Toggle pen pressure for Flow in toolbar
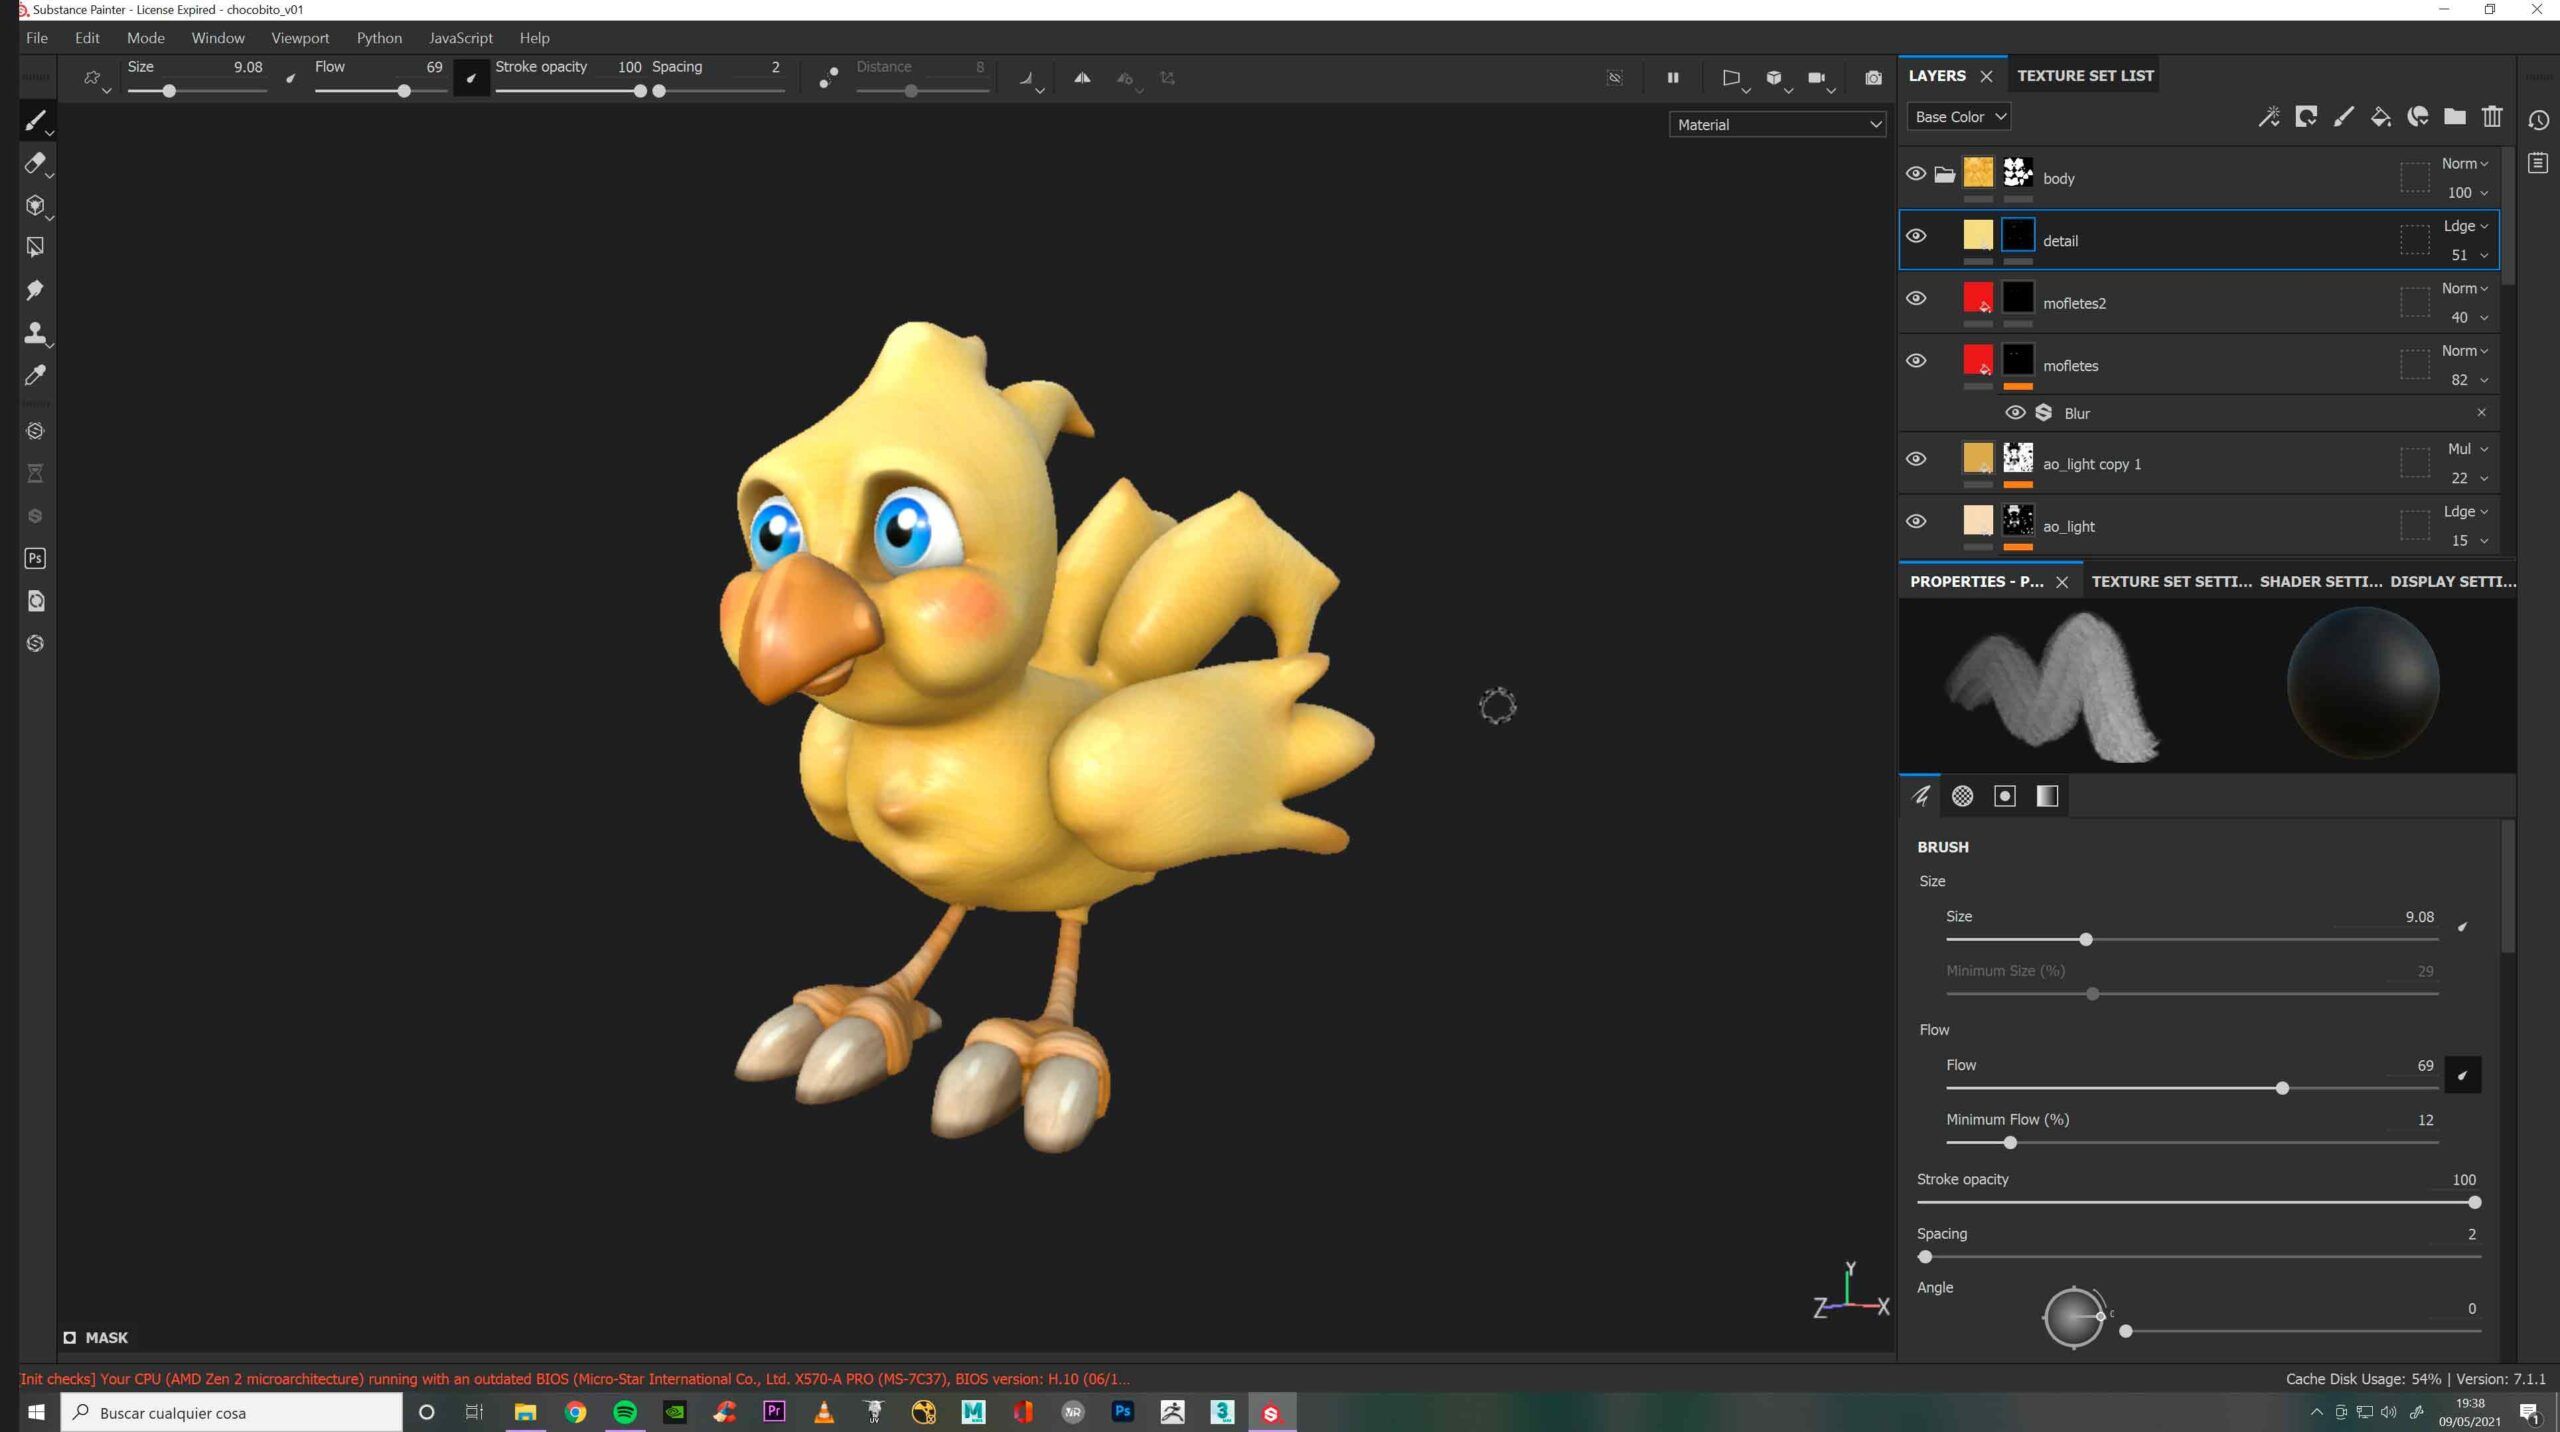The width and height of the screenshot is (2560, 1432). click(471, 78)
